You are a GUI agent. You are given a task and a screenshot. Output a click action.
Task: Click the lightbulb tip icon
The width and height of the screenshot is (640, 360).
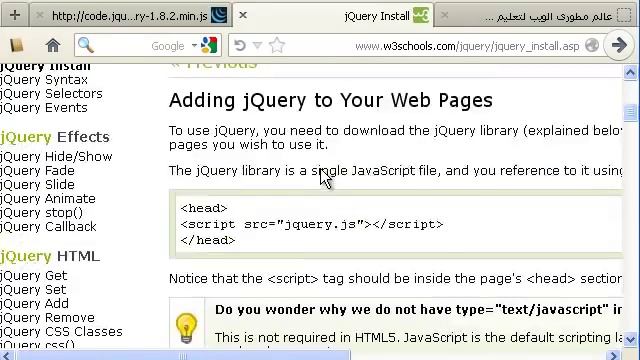click(x=186, y=327)
